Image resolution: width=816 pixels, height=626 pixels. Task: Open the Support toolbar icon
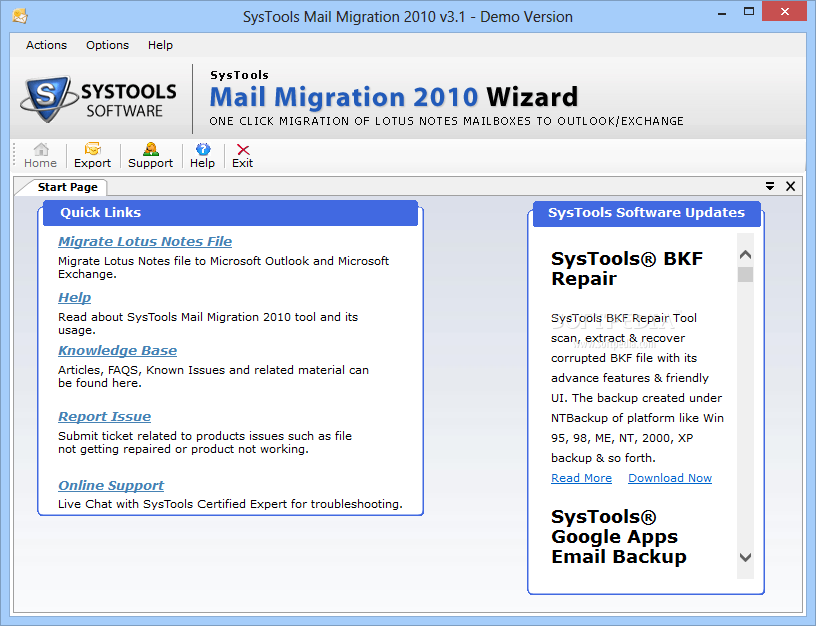tap(150, 149)
